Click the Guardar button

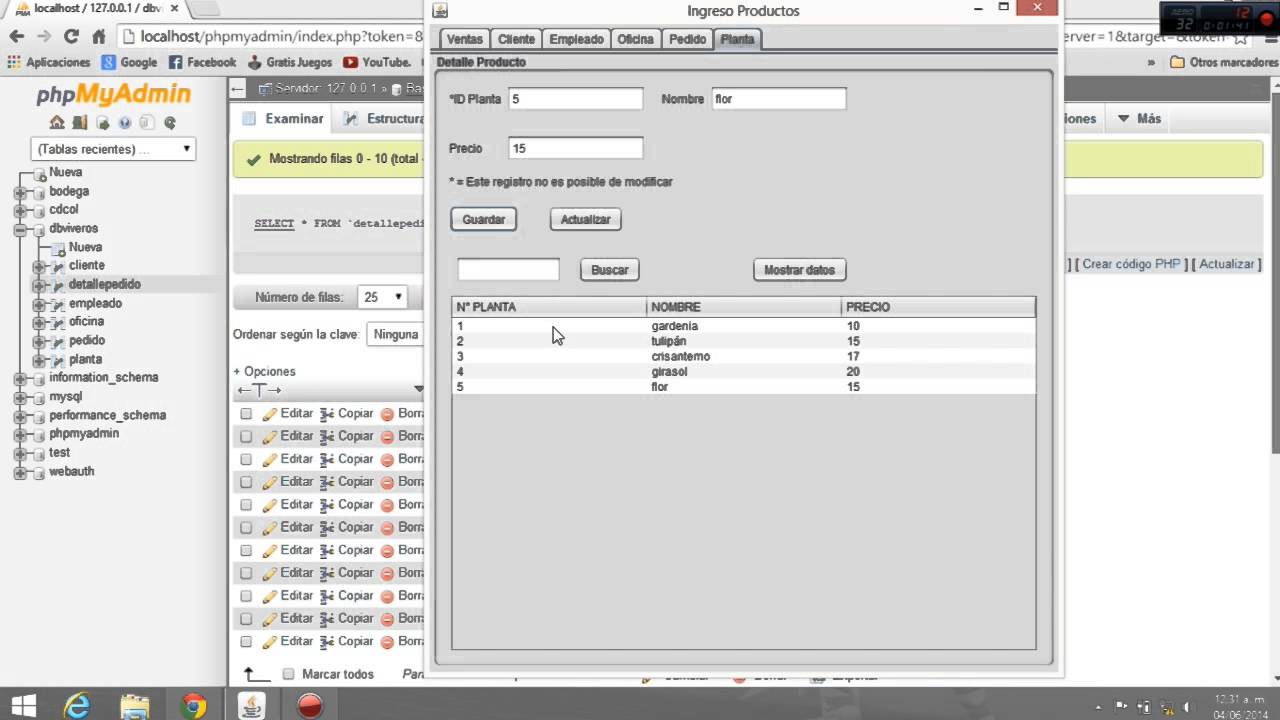click(483, 219)
